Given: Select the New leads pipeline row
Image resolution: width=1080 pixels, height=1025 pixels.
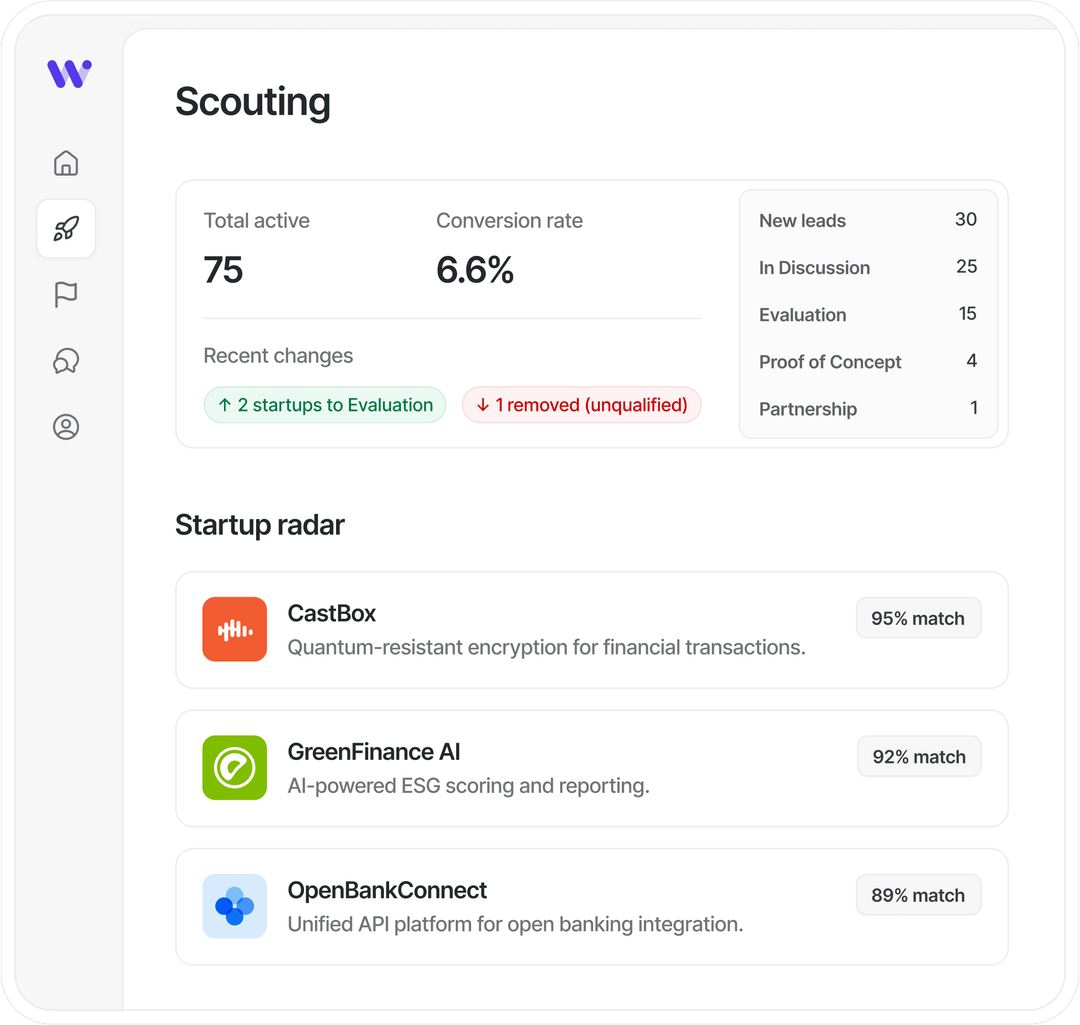Looking at the screenshot, I should tap(867, 221).
